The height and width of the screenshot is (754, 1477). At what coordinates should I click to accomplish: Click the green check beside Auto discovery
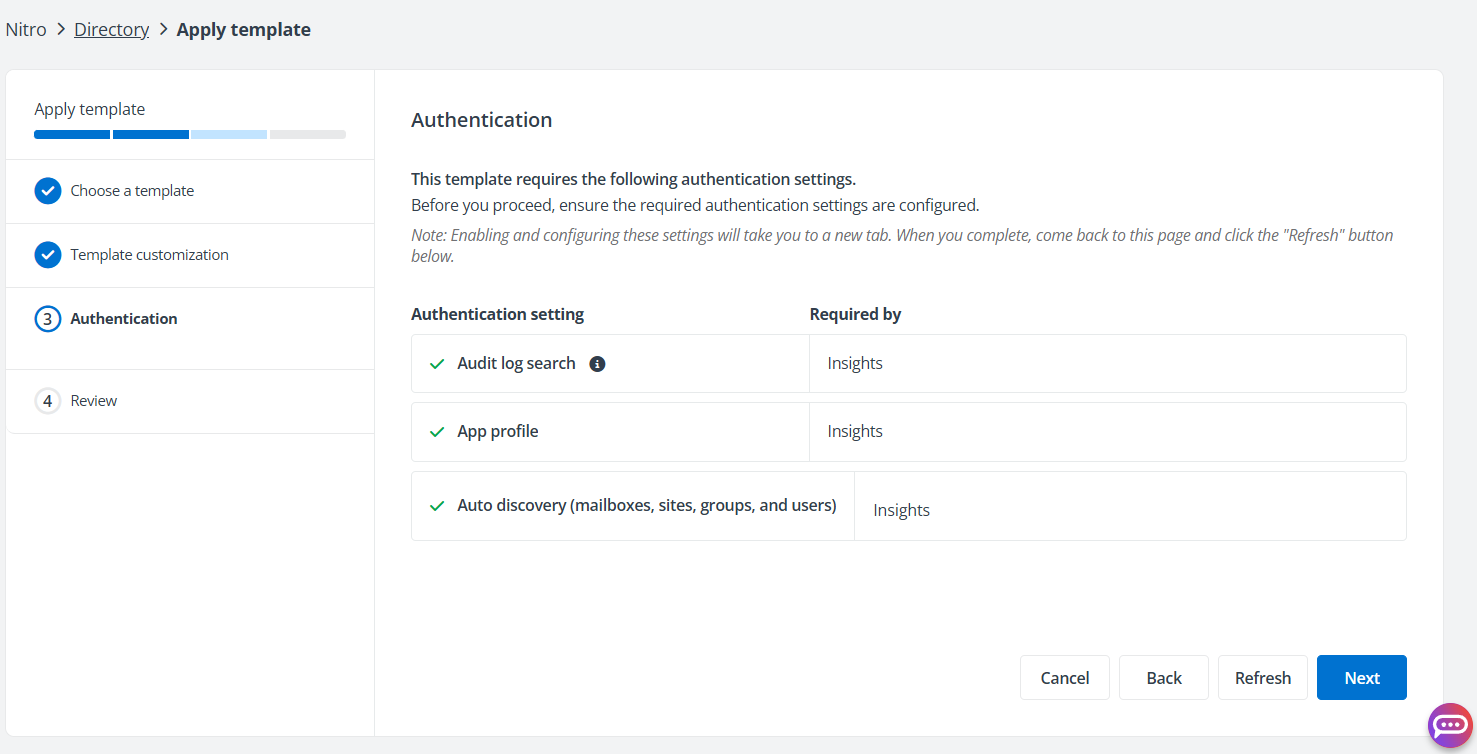click(x=436, y=505)
